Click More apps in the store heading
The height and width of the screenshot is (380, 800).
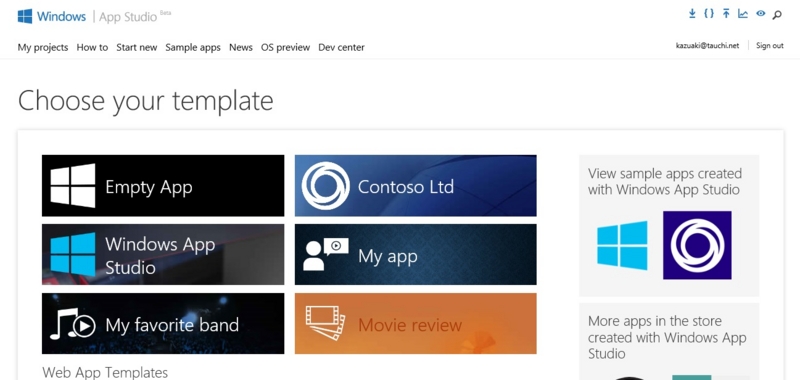point(667,337)
